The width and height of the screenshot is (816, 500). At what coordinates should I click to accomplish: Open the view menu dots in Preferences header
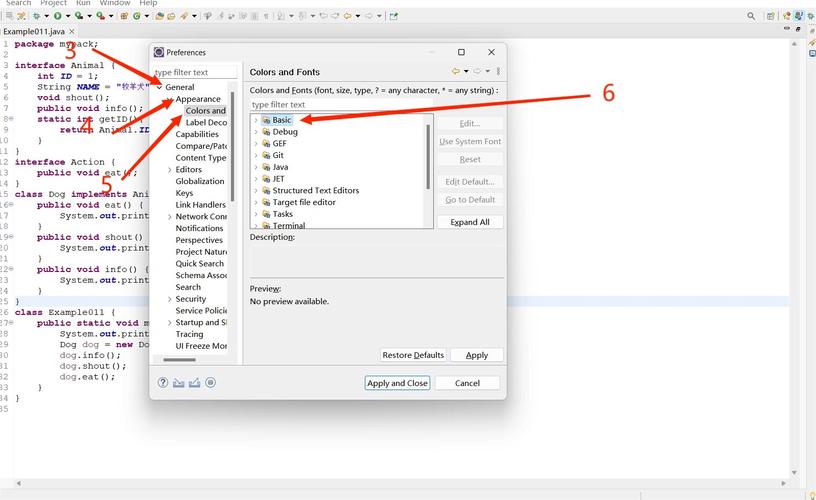(x=498, y=72)
